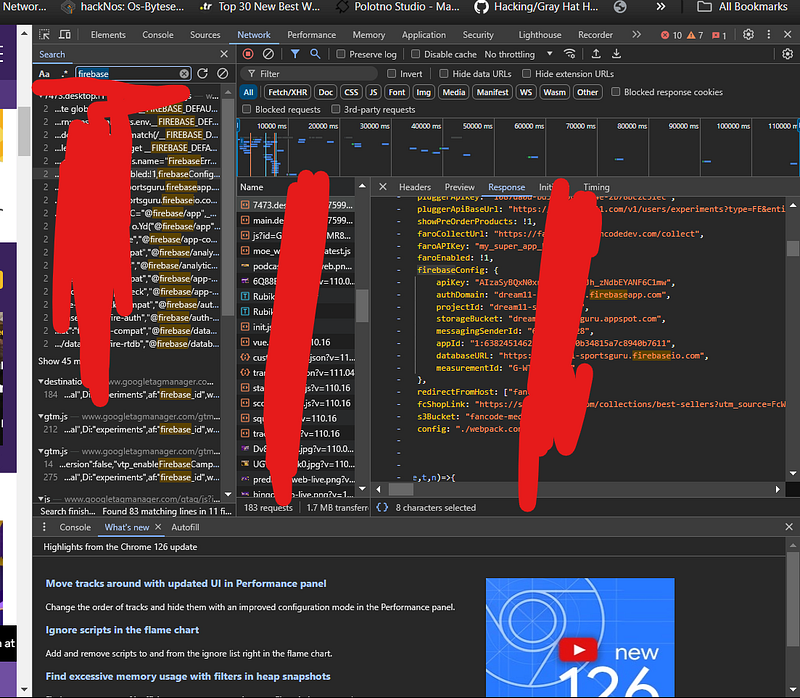Close the Search panel
800x698 pixels.
click(224, 54)
